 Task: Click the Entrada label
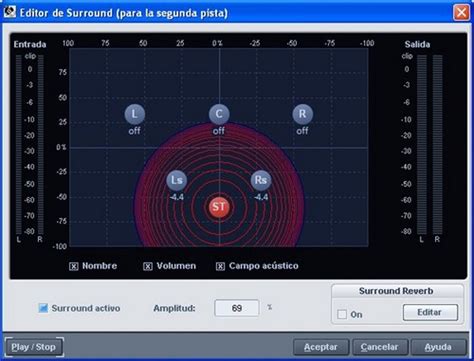(30, 44)
